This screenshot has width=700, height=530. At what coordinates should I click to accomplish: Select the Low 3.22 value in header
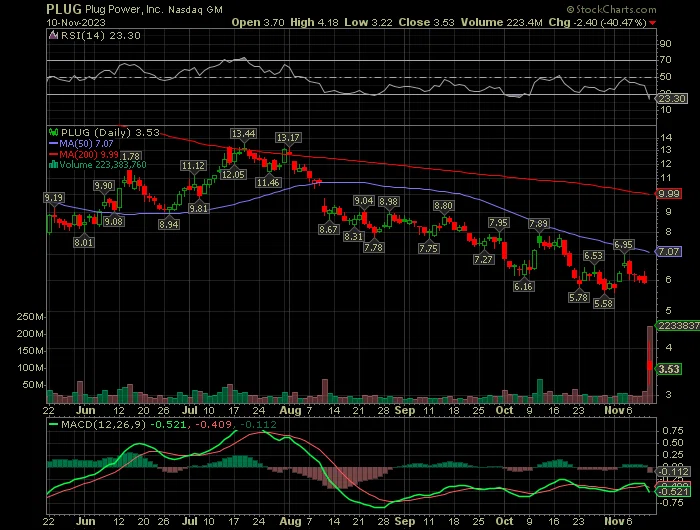[368, 22]
